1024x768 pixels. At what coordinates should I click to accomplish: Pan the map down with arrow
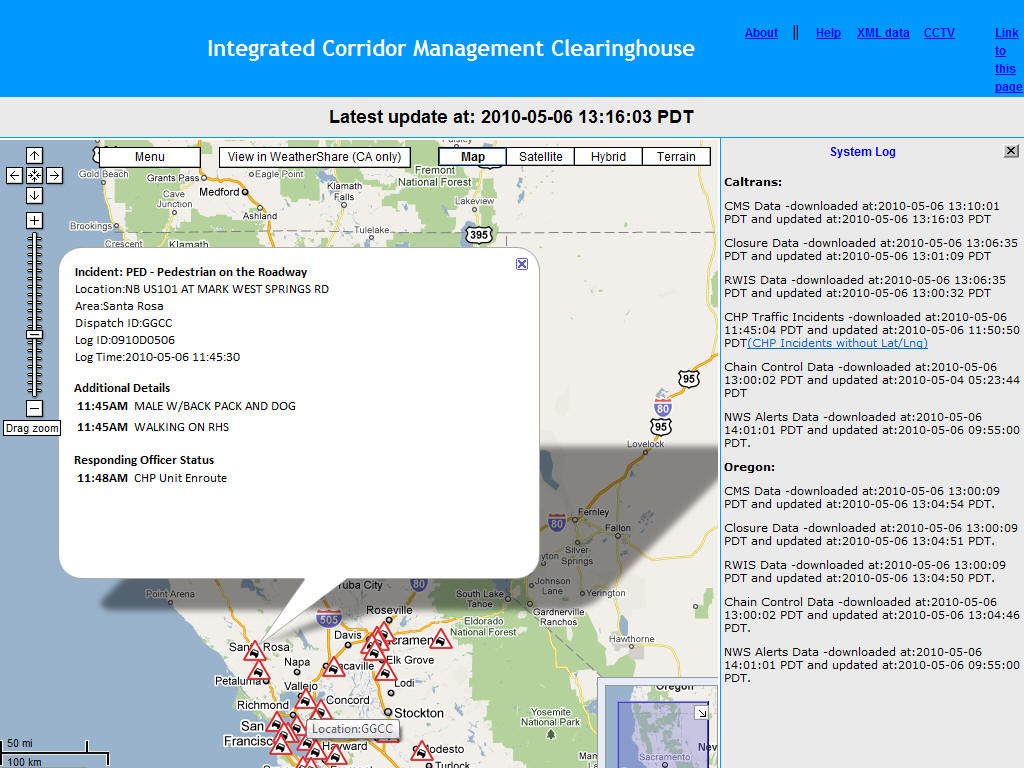click(34, 195)
